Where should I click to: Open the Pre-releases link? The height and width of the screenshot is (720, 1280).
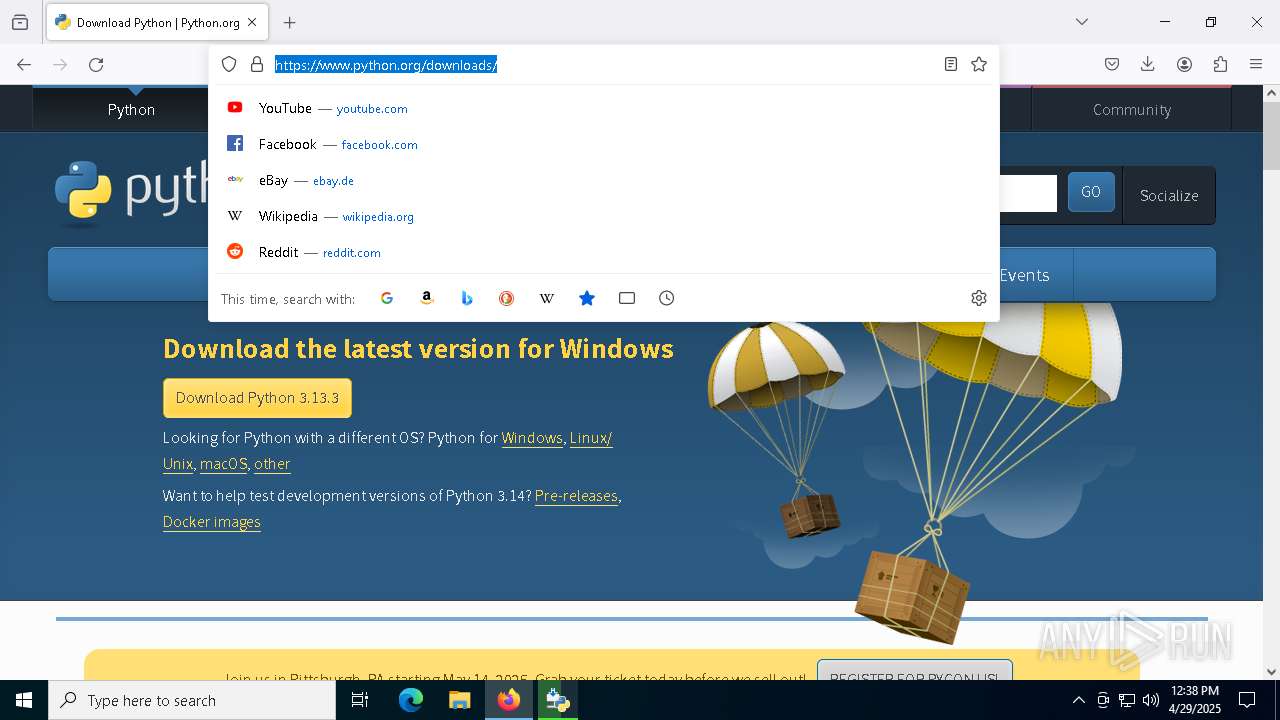pos(576,496)
